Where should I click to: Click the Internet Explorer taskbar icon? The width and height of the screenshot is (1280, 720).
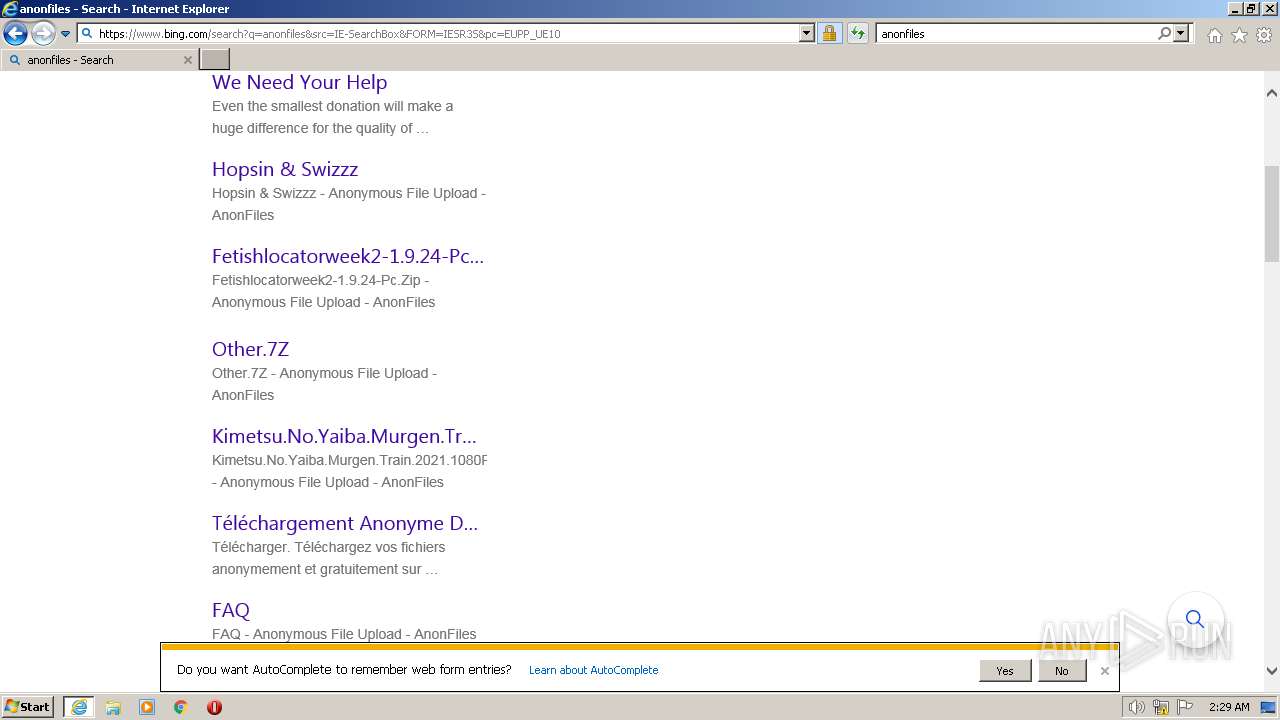pyautogui.click(x=79, y=707)
